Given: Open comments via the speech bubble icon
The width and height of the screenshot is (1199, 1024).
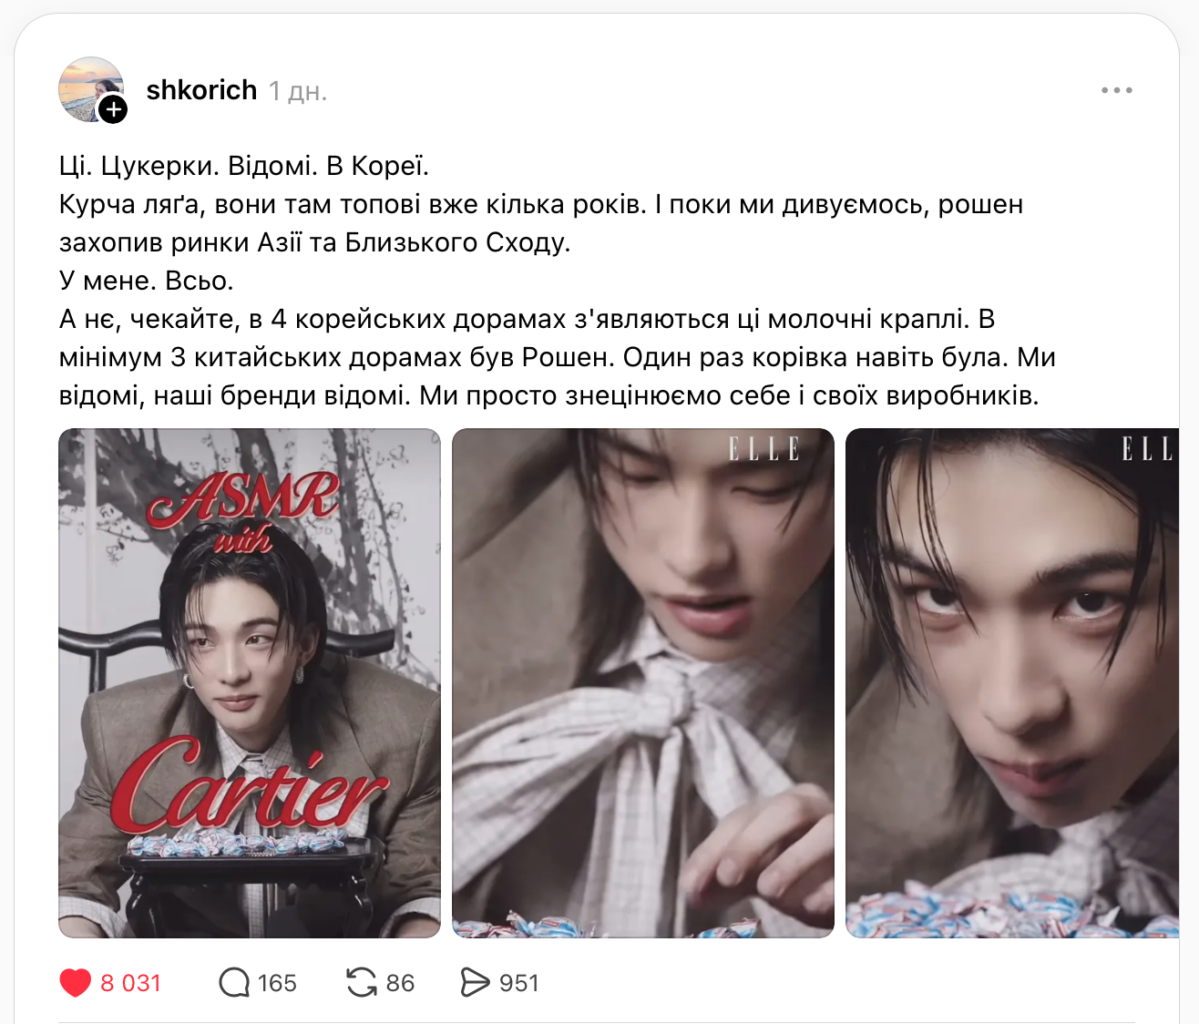Looking at the screenshot, I should [234, 983].
